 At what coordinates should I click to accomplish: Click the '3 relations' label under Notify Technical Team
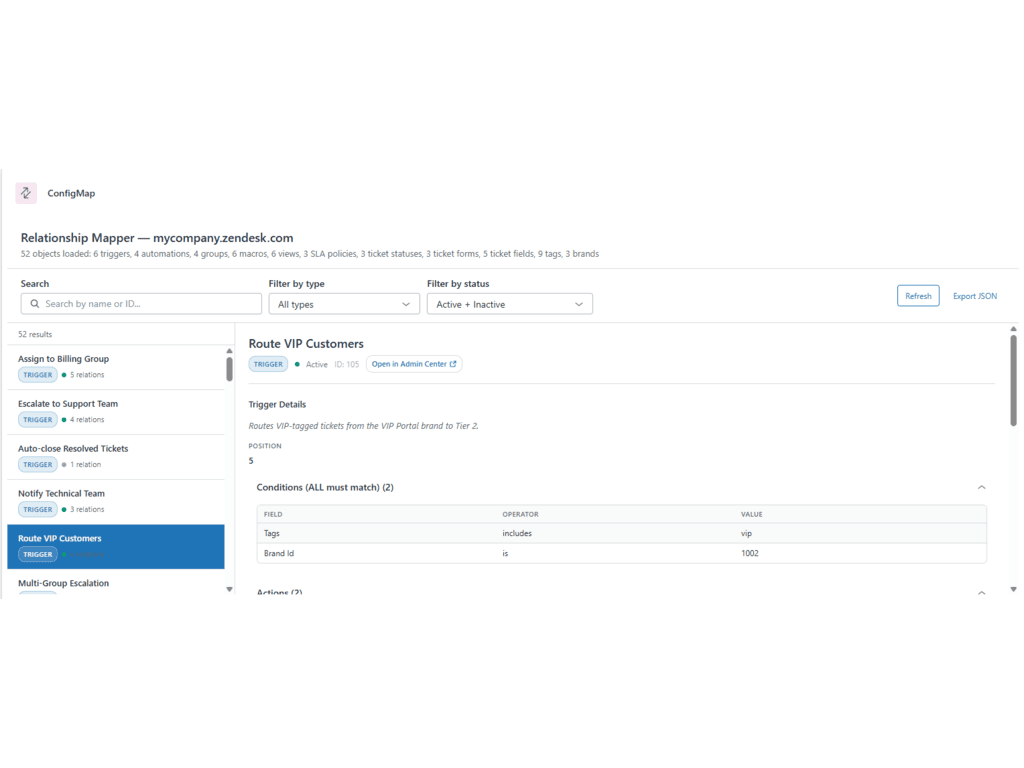pyautogui.click(x=88, y=509)
